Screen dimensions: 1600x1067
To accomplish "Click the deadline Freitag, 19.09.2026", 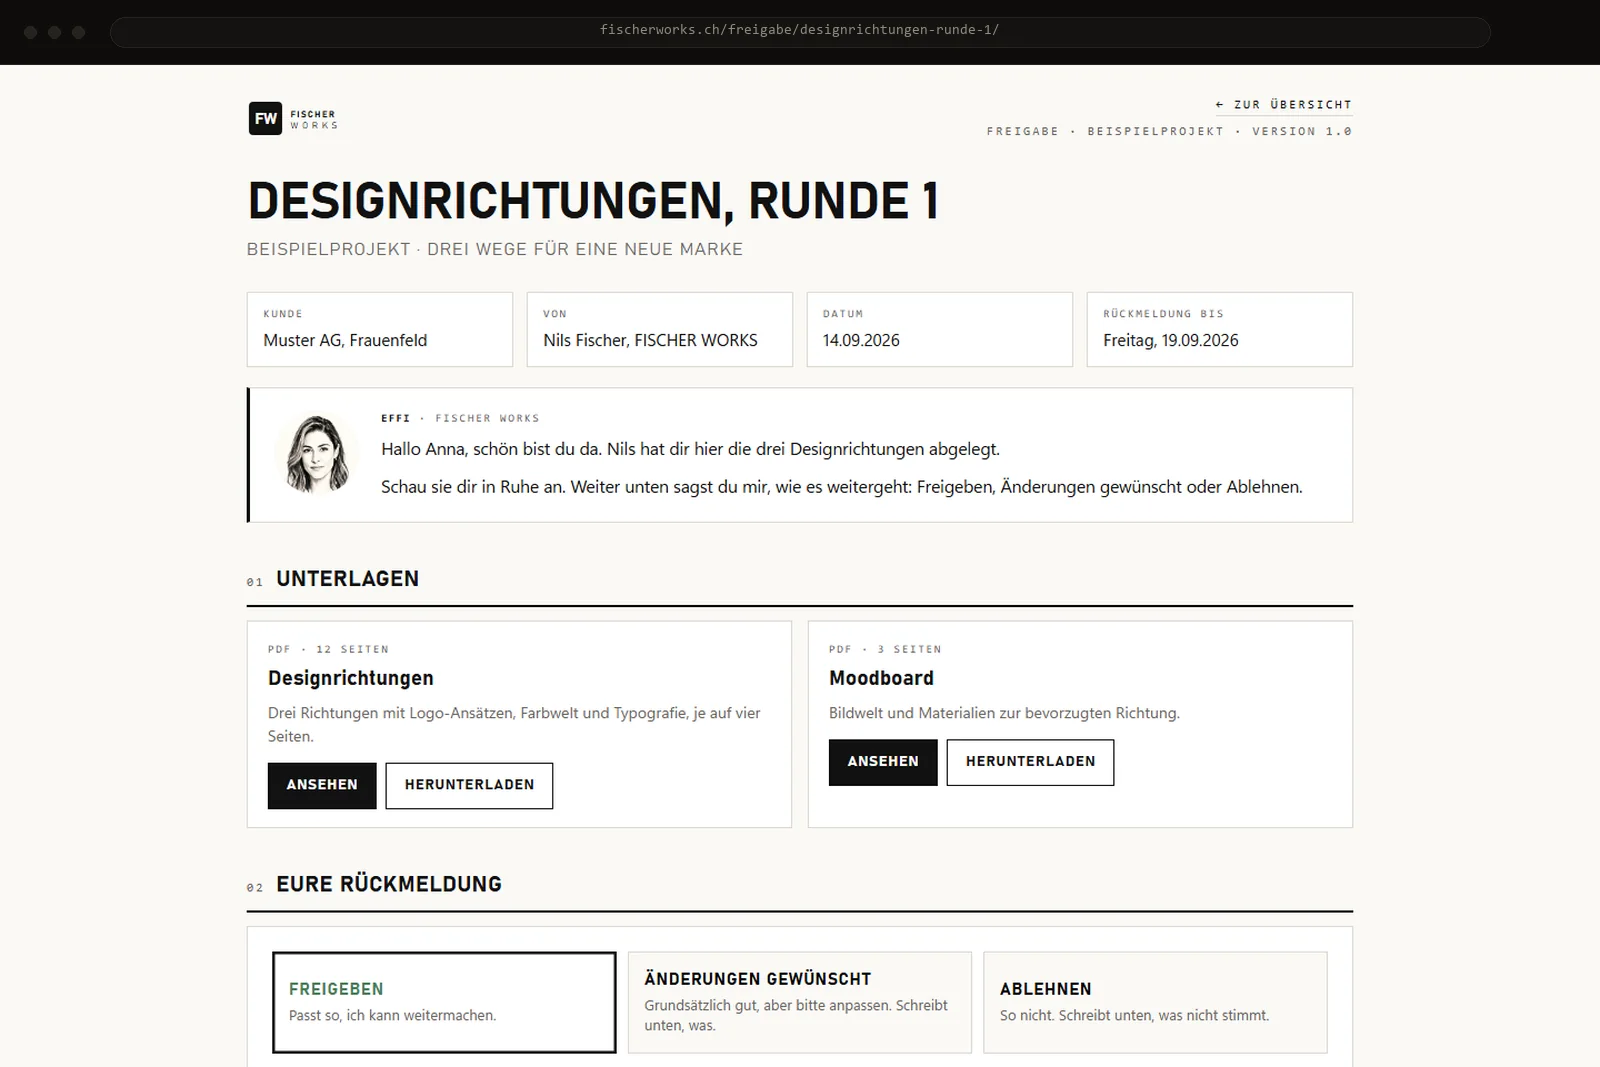I will 1171,340.
